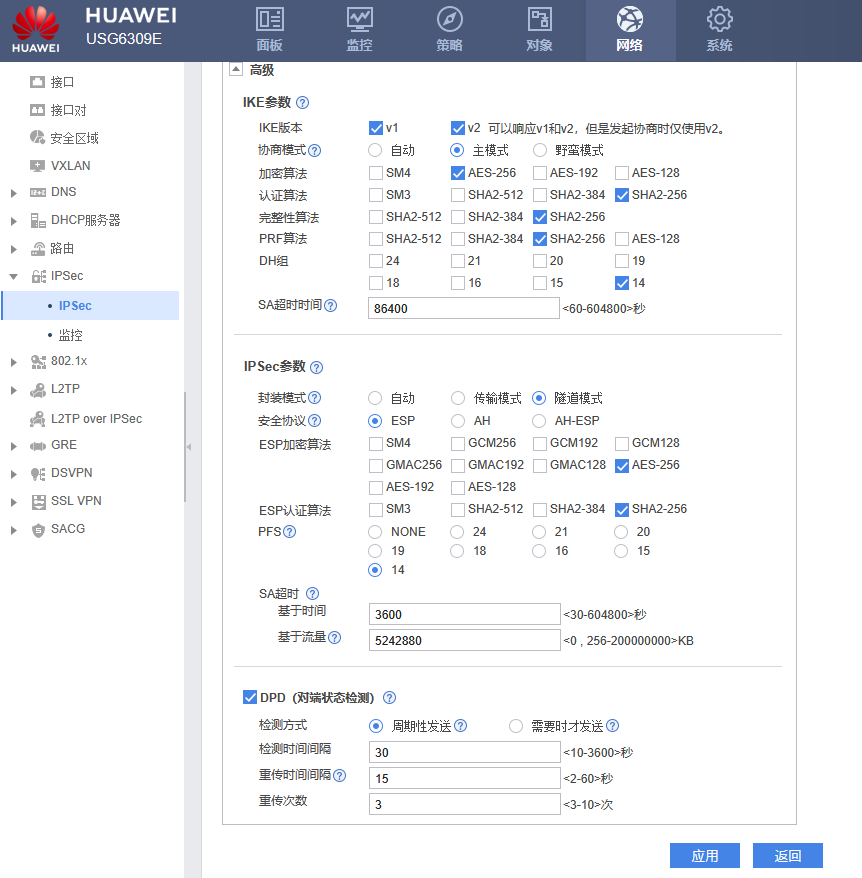Click the sidebar collapse splitter handle

tap(189, 447)
